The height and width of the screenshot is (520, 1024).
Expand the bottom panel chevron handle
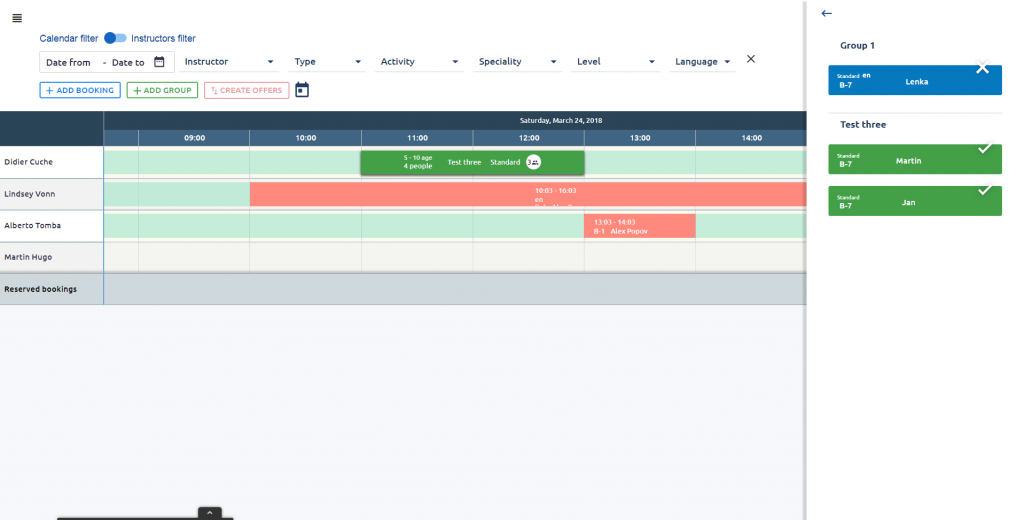click(210, 513)
